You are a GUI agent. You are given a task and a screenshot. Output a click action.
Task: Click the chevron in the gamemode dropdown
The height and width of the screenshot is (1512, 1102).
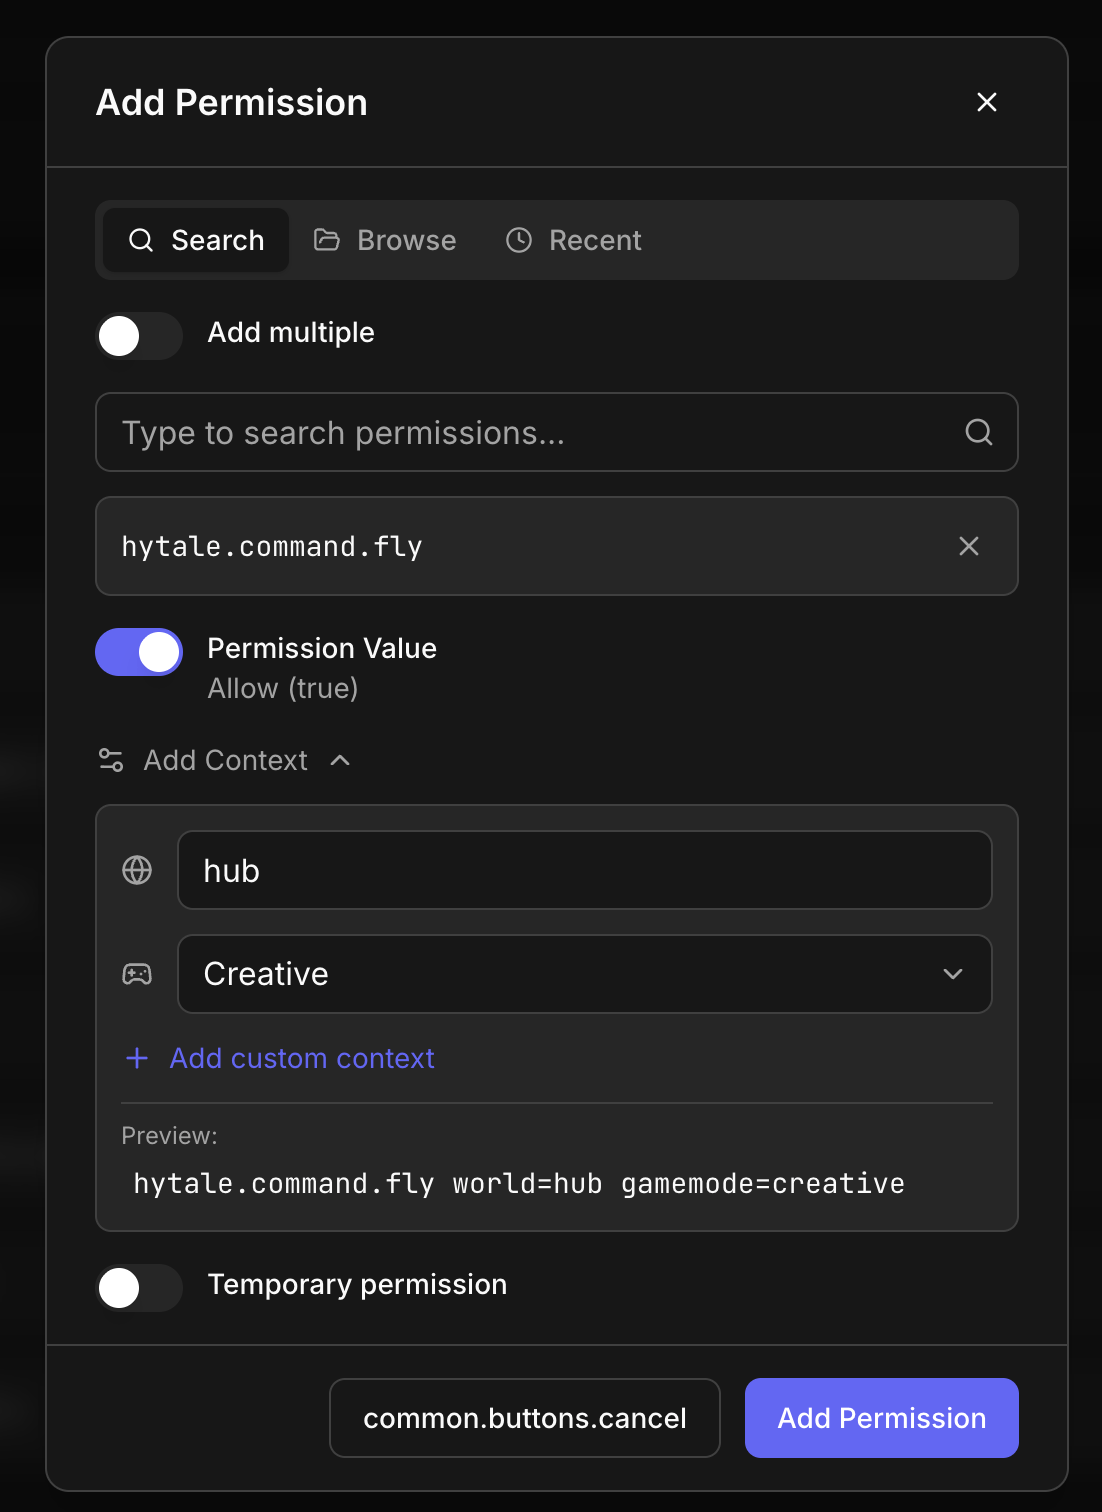coord(952,974)
